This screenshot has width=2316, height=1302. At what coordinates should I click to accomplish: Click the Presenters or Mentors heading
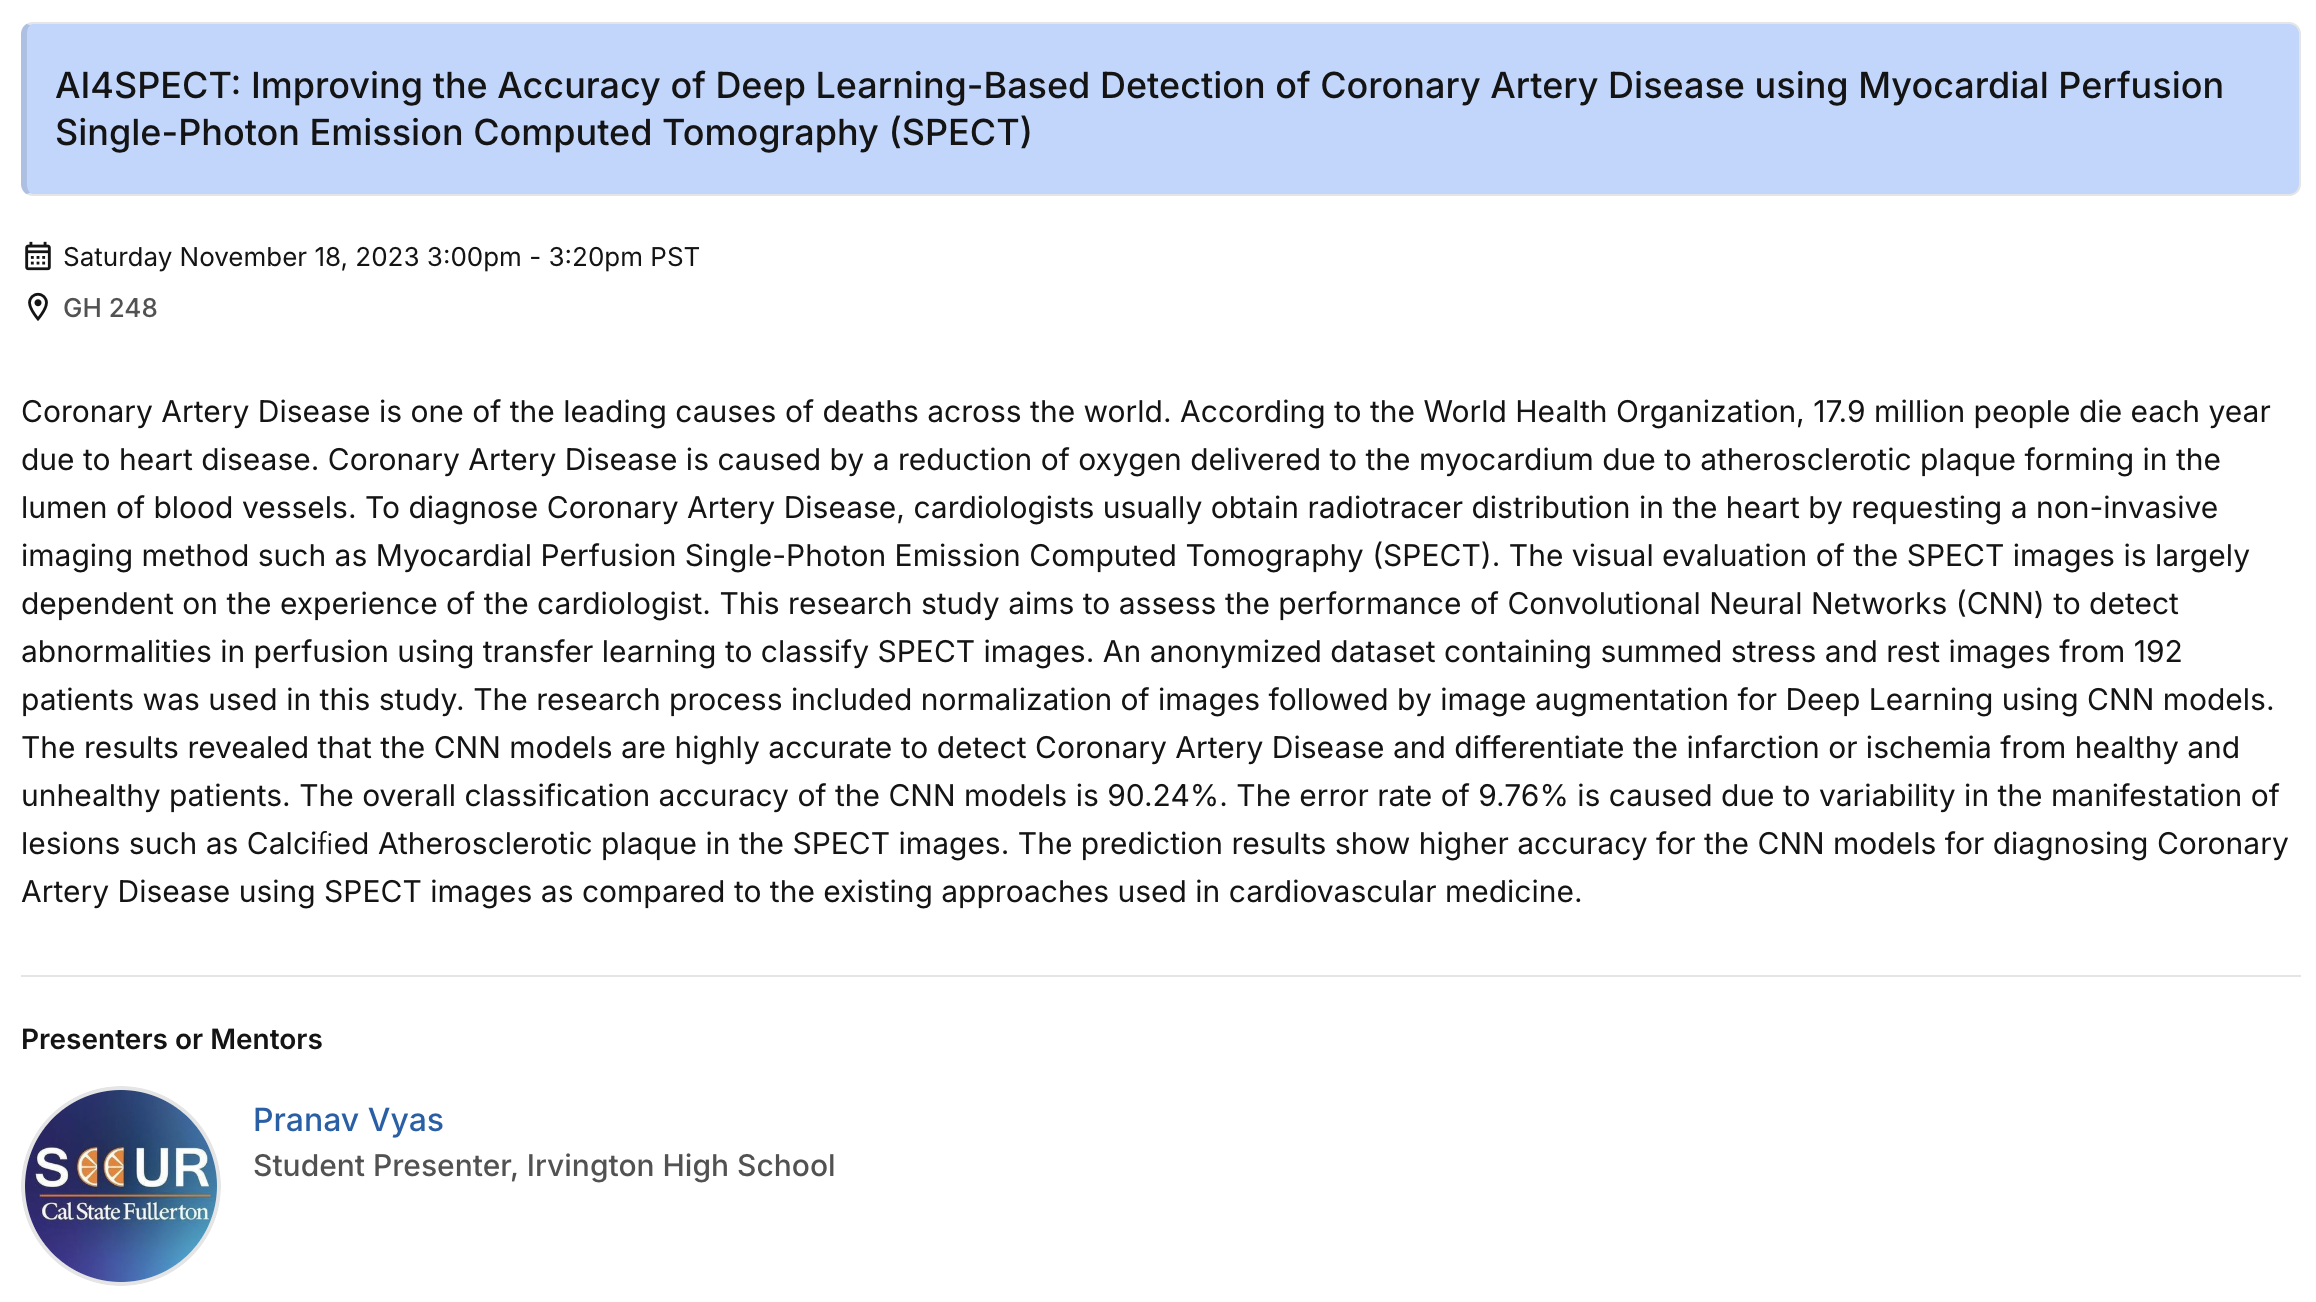point(172,1040)
